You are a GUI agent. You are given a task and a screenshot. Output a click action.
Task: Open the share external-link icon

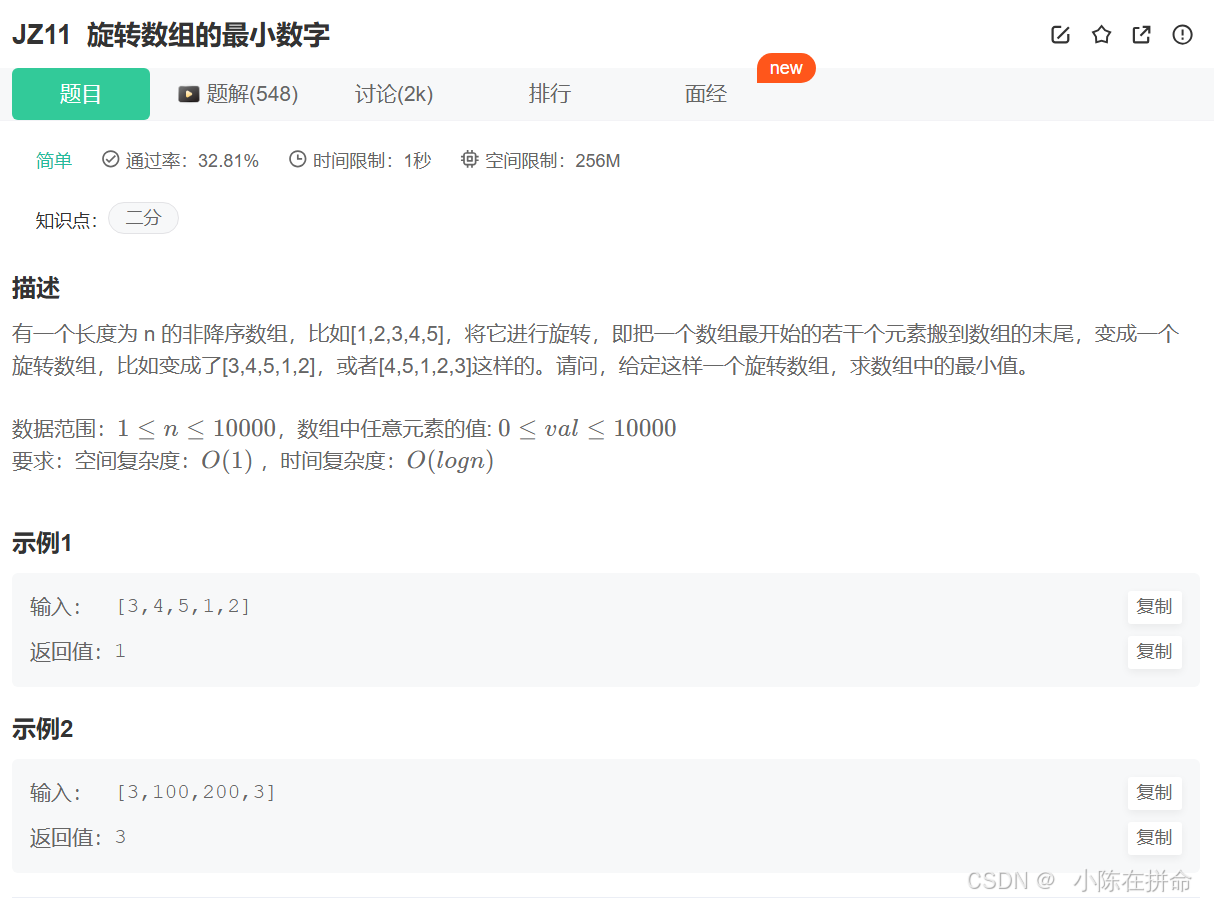(1141, 35)
